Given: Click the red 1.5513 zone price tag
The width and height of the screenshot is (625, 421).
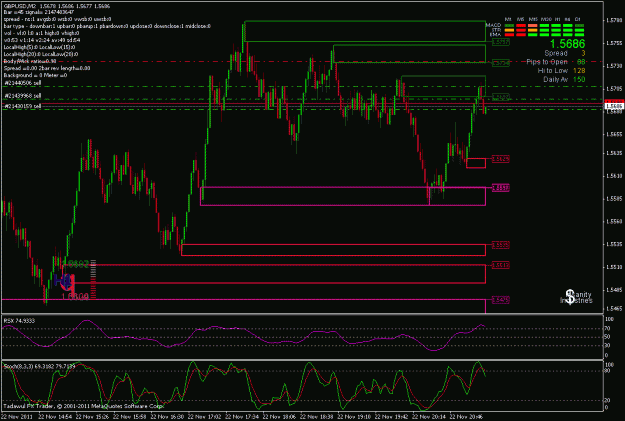Looking at the screenshot, I should click(501, 265).
